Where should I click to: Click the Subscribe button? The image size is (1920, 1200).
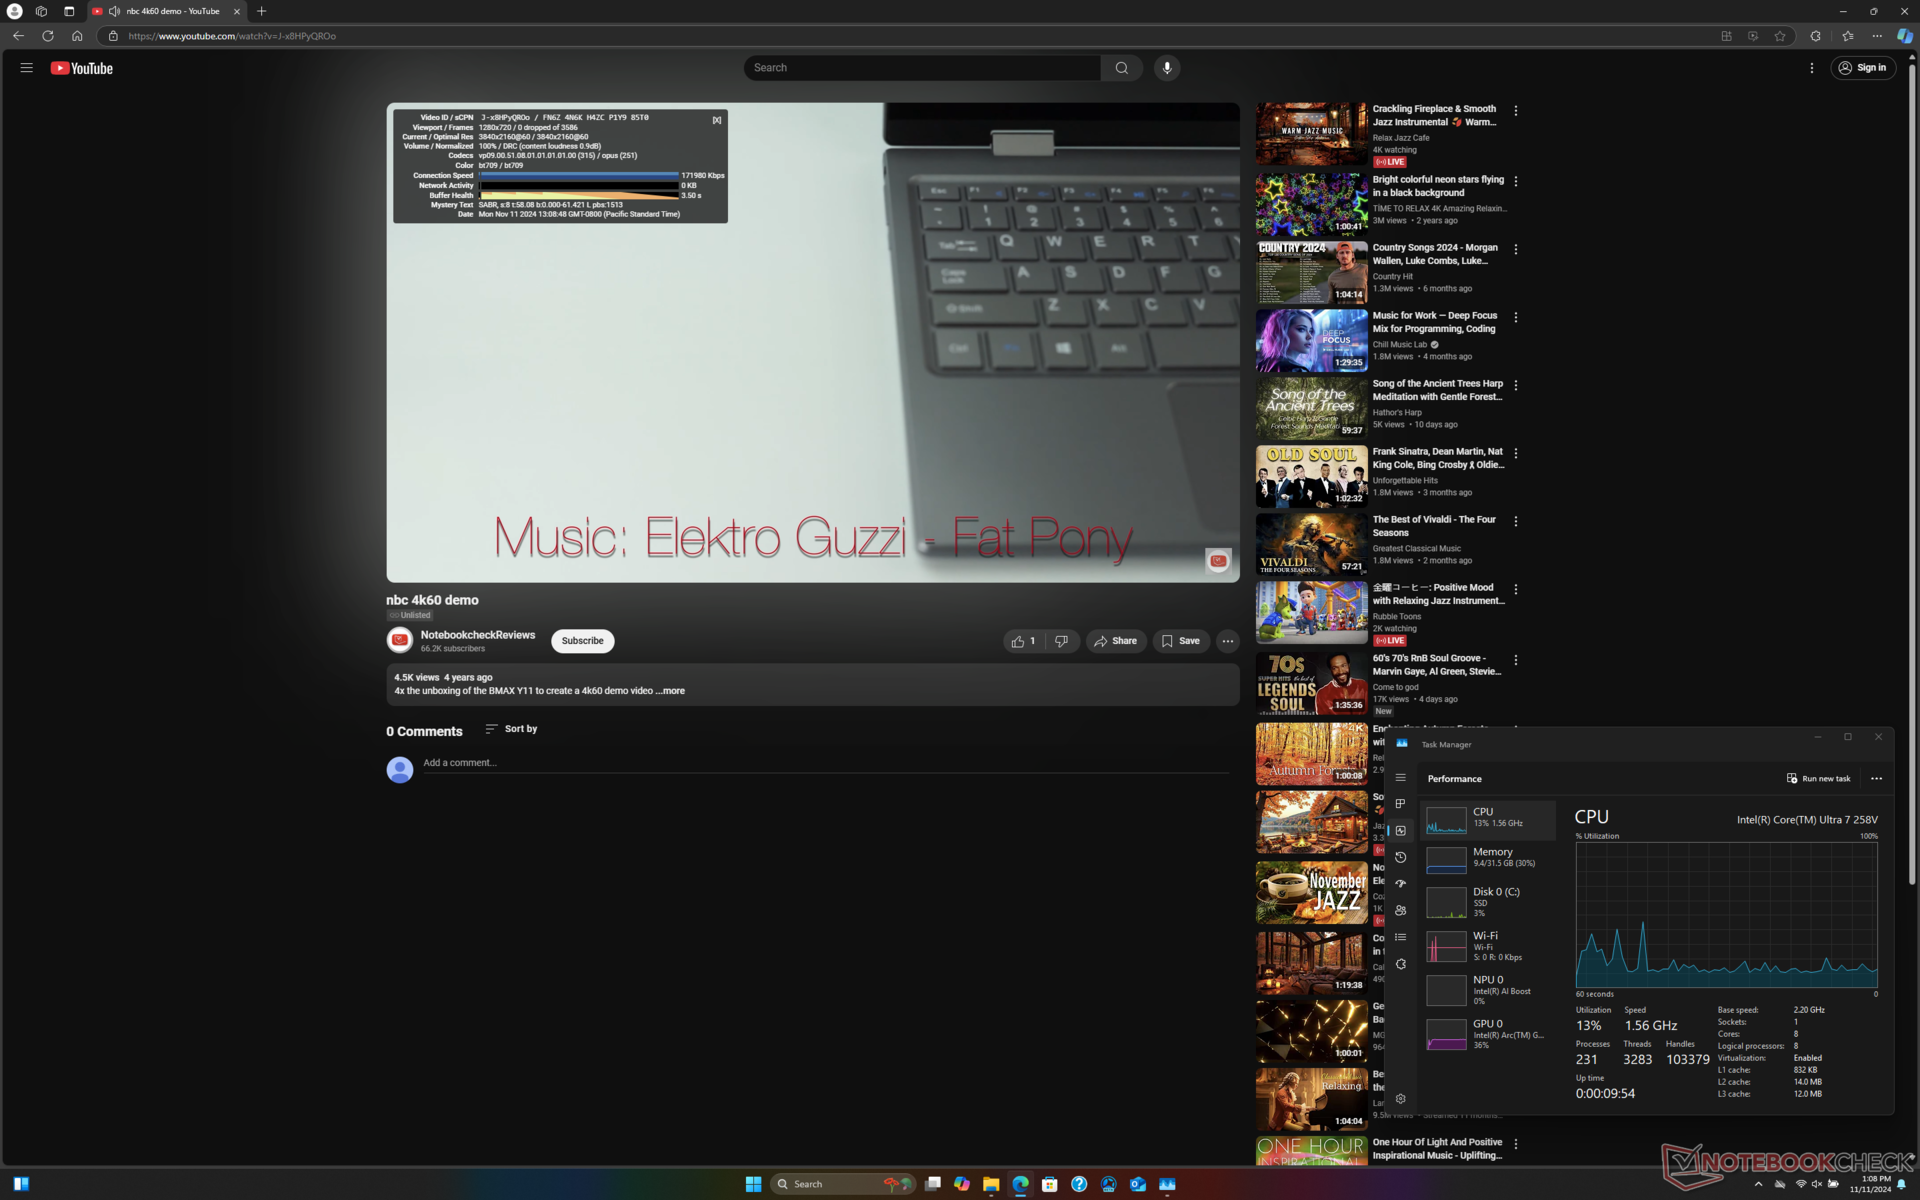tap(582, 641)
